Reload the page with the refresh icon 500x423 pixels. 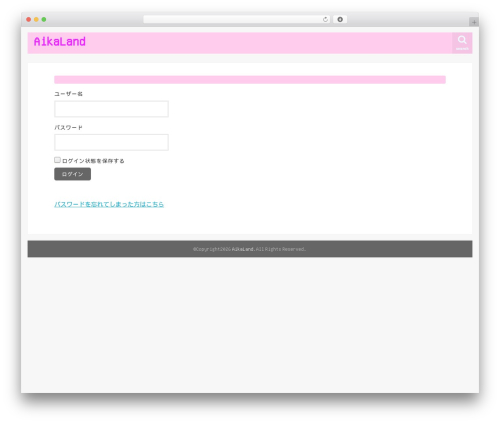tap(325, 19)
